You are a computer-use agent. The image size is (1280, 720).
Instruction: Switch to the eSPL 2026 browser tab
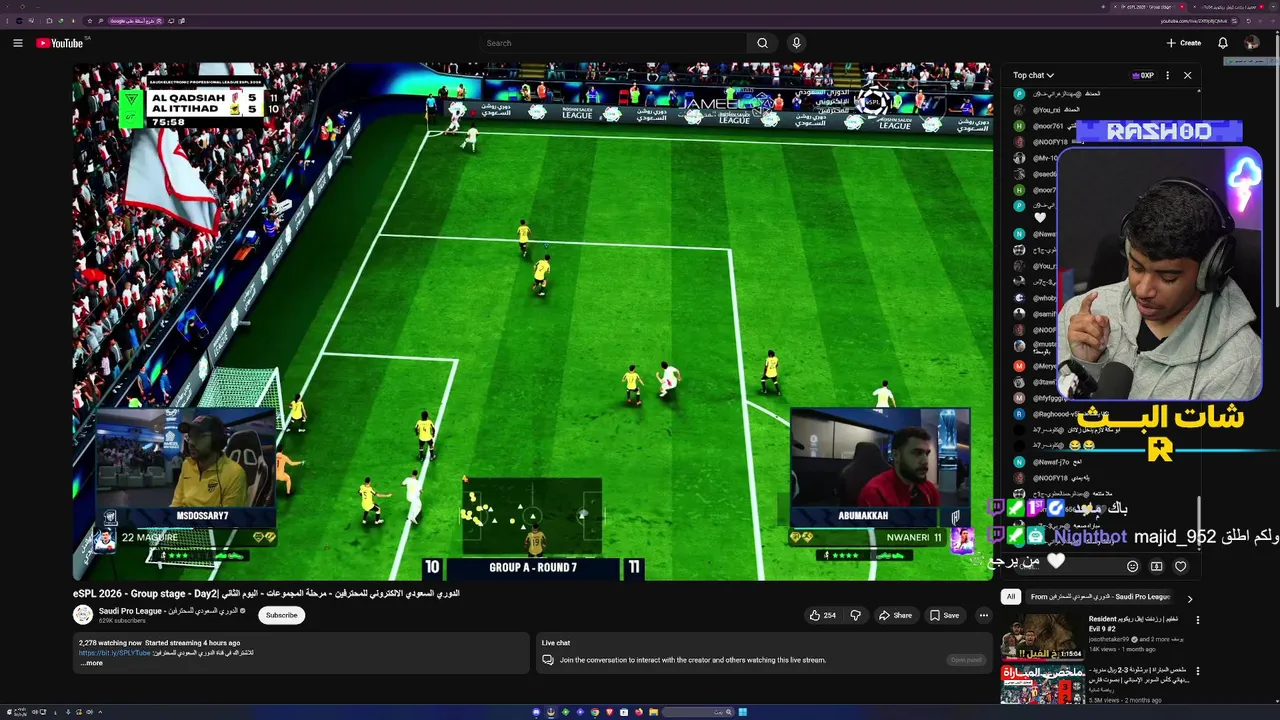1150,7
